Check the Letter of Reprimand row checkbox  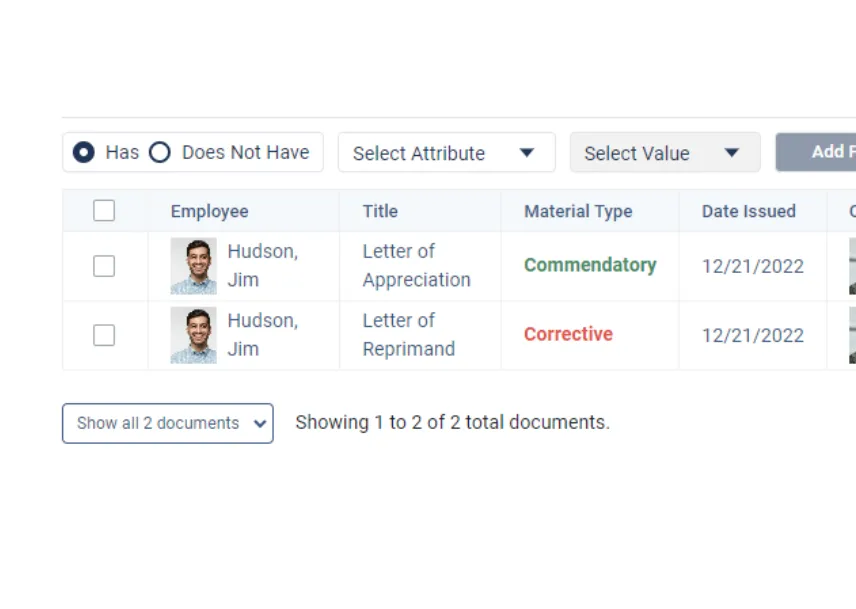point(104,335)
